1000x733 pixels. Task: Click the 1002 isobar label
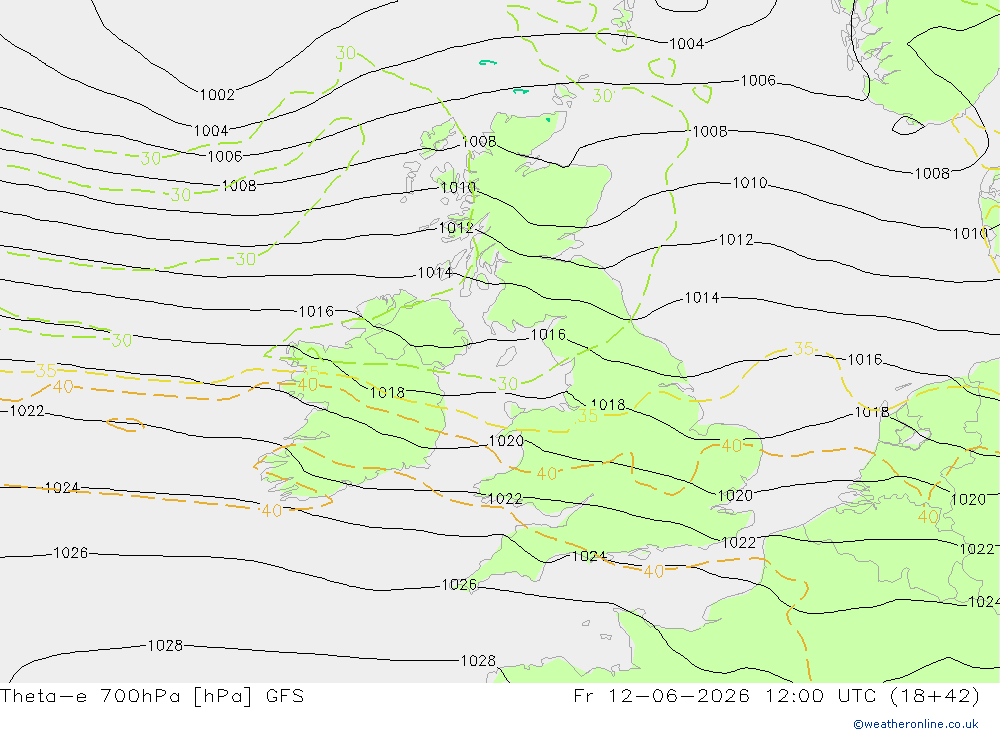pos(217,95)
